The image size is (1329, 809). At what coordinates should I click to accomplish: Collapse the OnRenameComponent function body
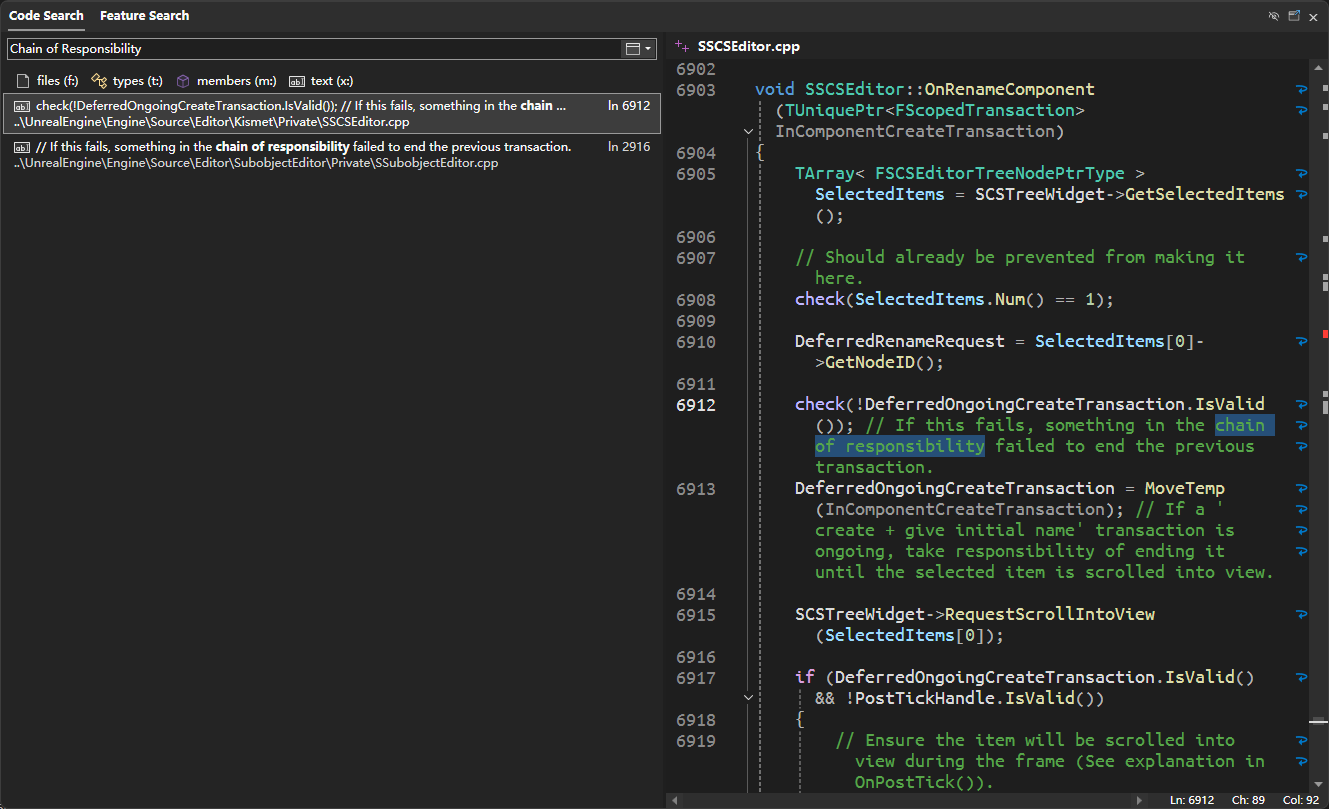pos(748,131)
